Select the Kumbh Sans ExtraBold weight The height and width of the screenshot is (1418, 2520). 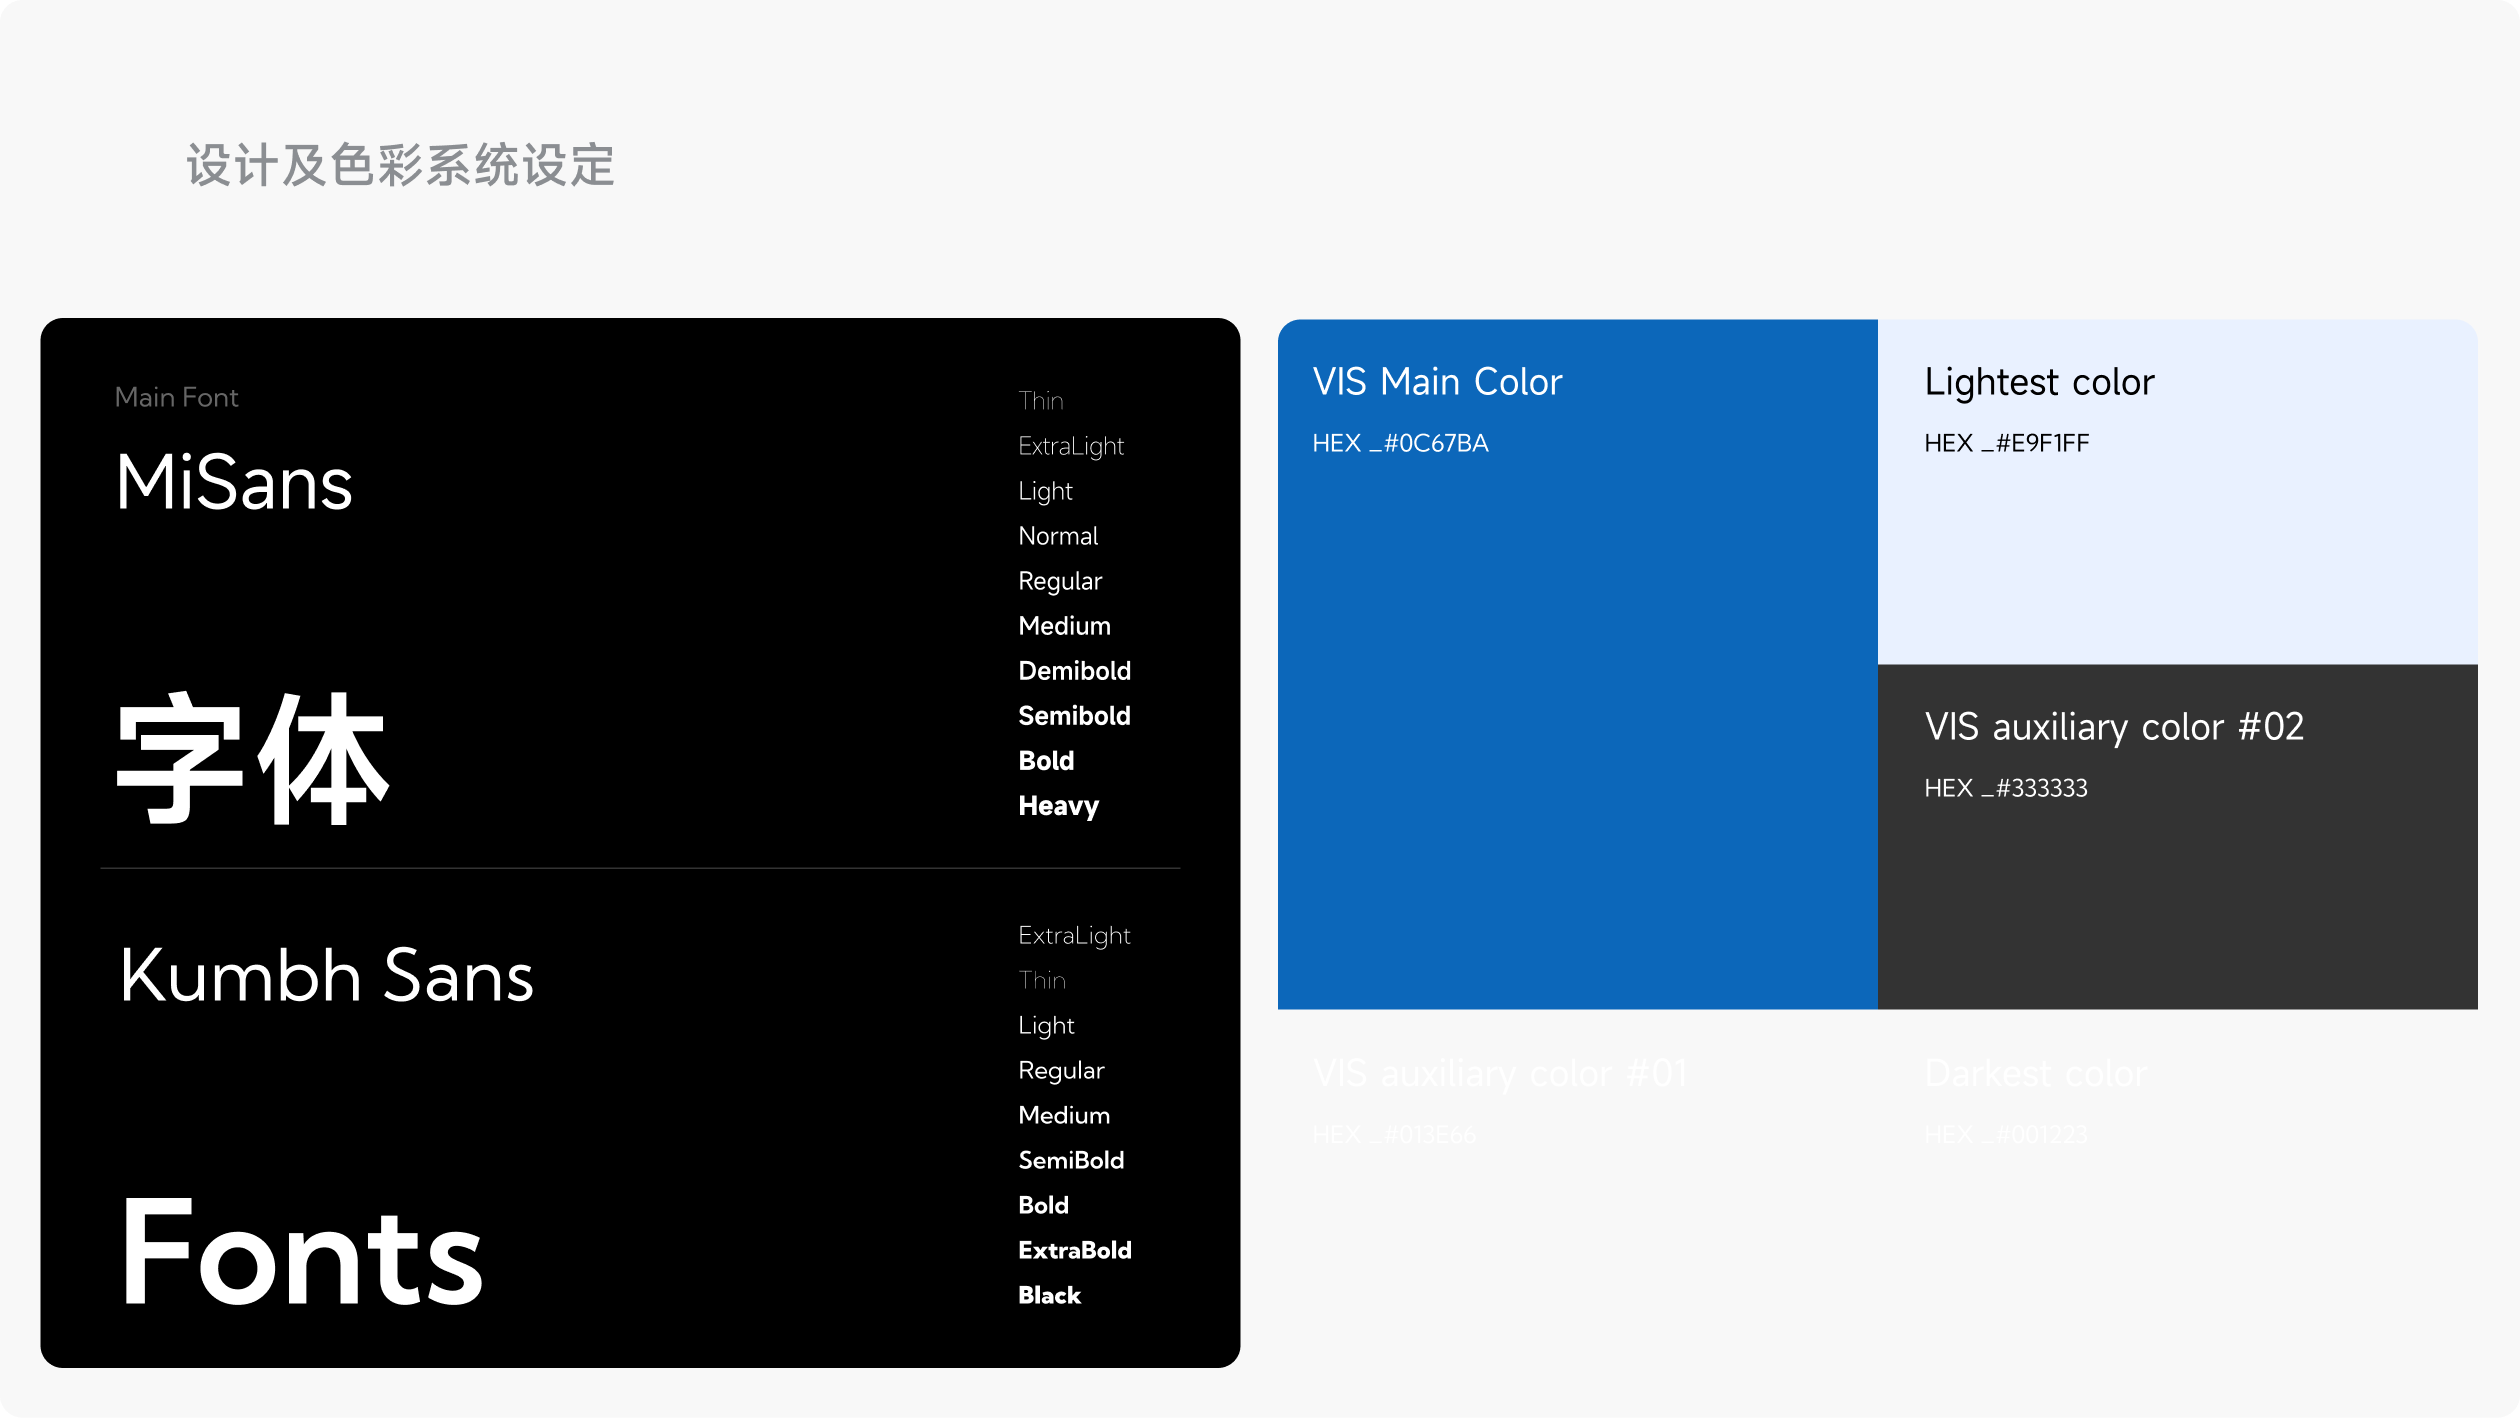[x=1074, y=1250]
